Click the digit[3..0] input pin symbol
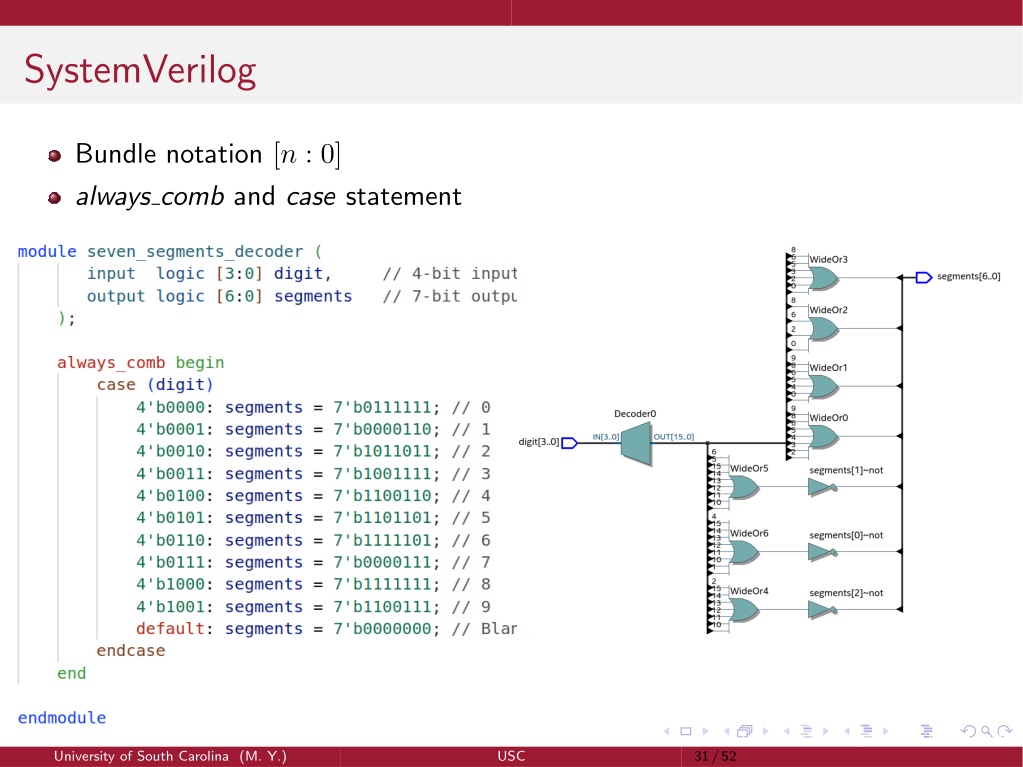 pos(570,444)
